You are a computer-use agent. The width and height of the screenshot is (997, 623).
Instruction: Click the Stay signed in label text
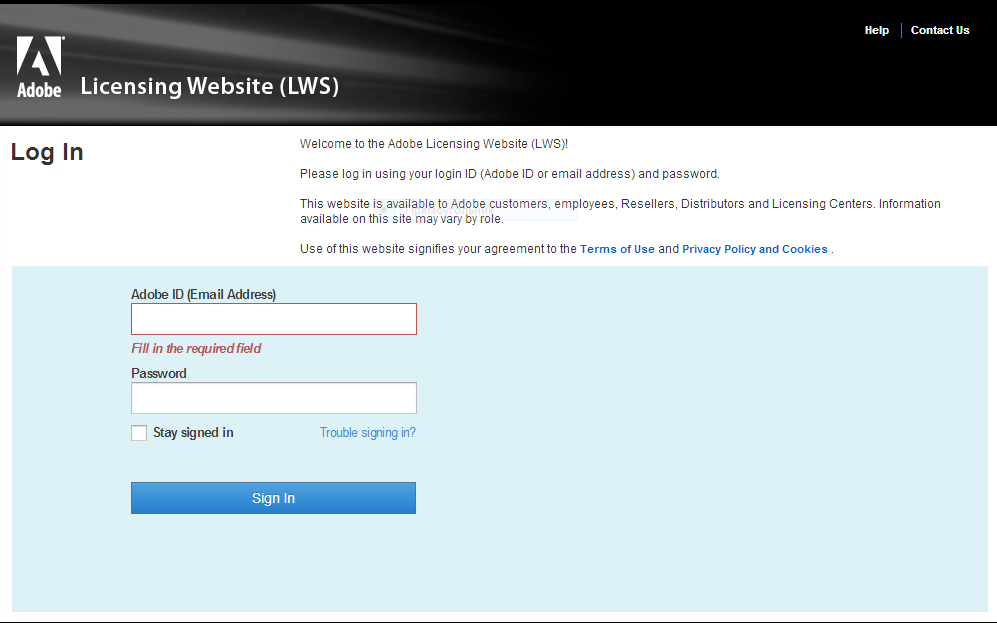pyautogui.click(x=193, y=433)
